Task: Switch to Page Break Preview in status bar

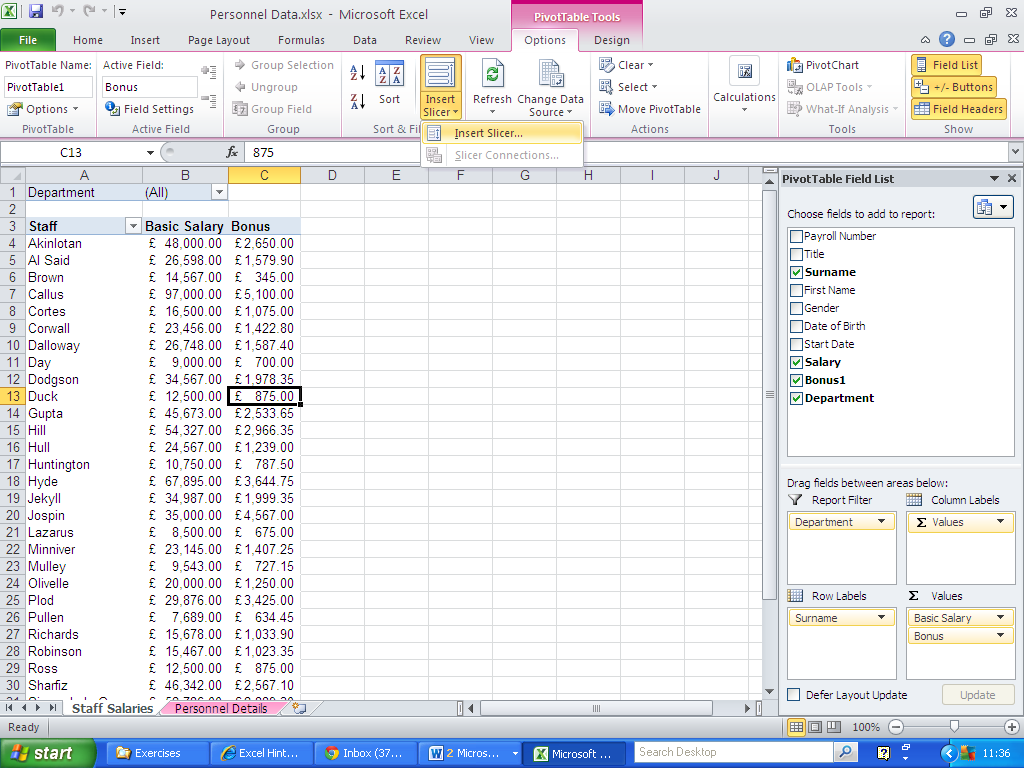Action: click(x=833, y=727)
